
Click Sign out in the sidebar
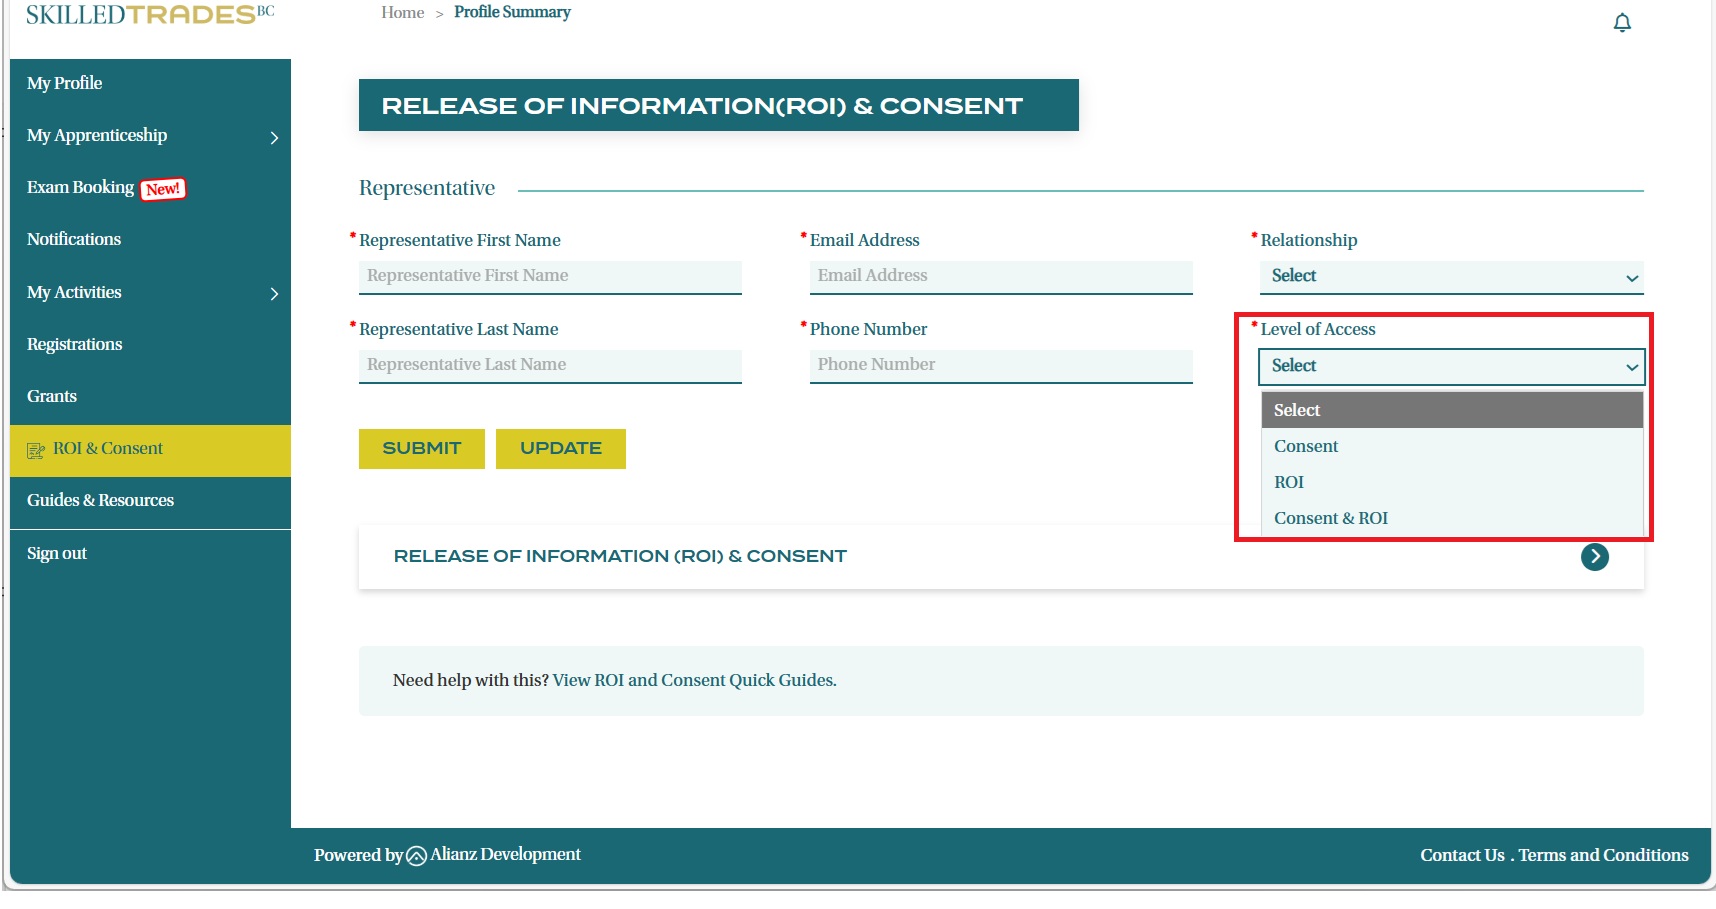click(57, 554)
